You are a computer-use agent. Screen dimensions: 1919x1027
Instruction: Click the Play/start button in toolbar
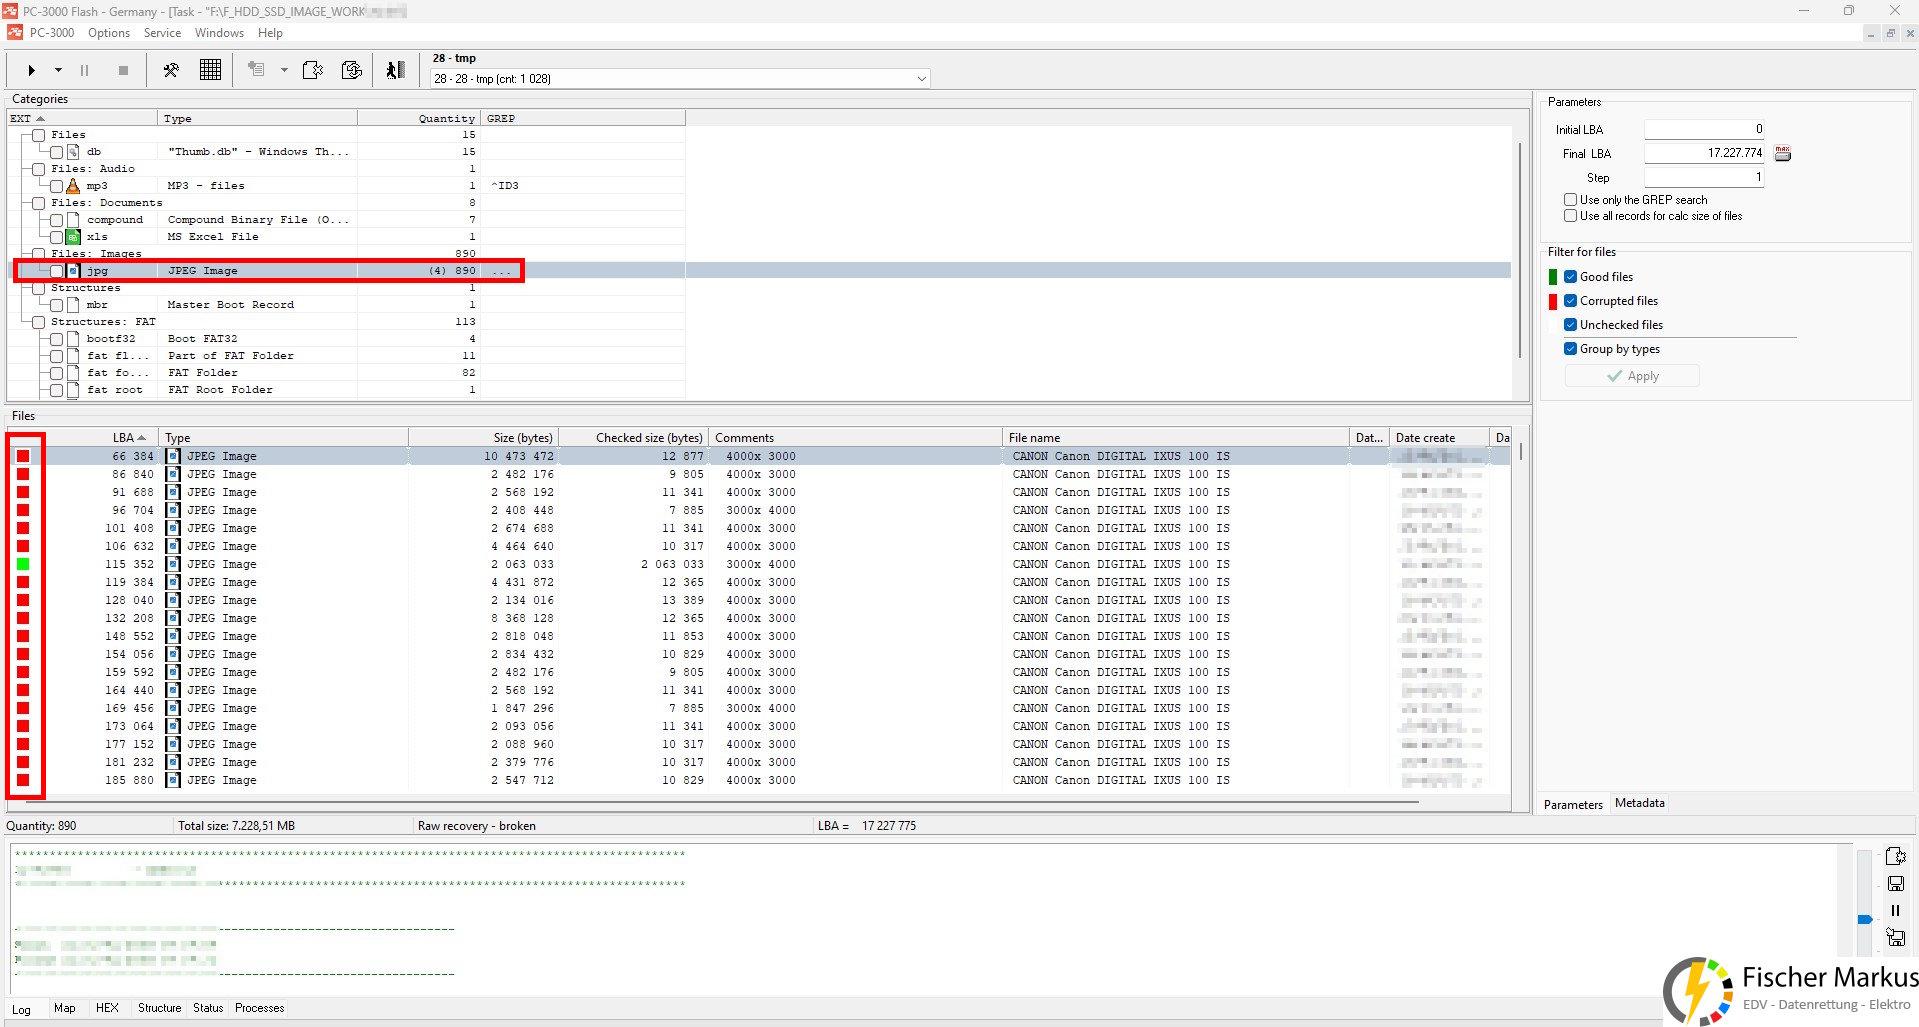(32, 70)
